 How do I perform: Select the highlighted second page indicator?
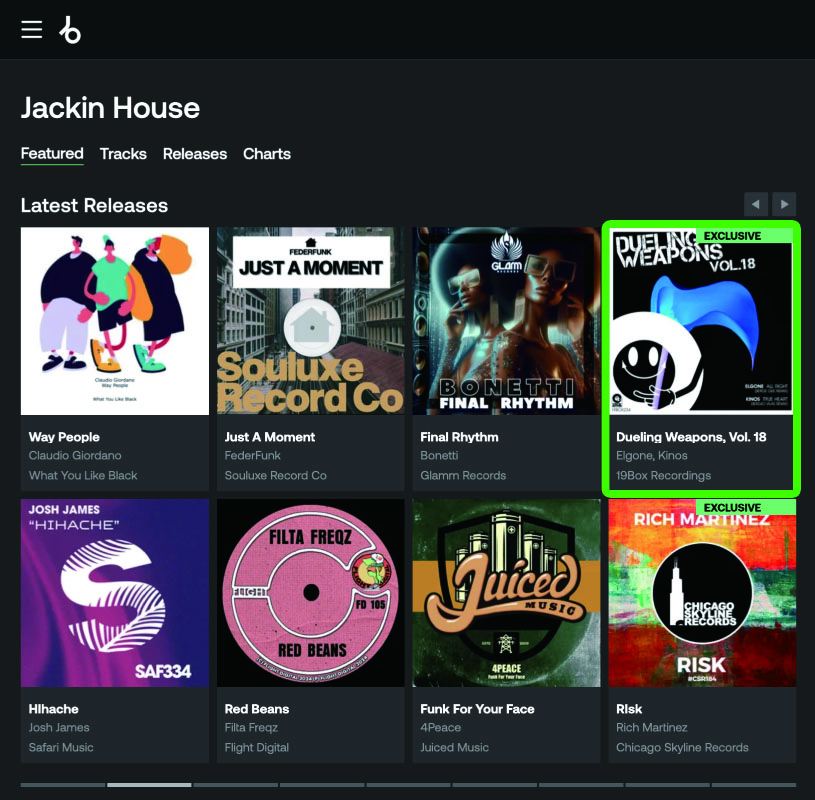pos(149,785)
